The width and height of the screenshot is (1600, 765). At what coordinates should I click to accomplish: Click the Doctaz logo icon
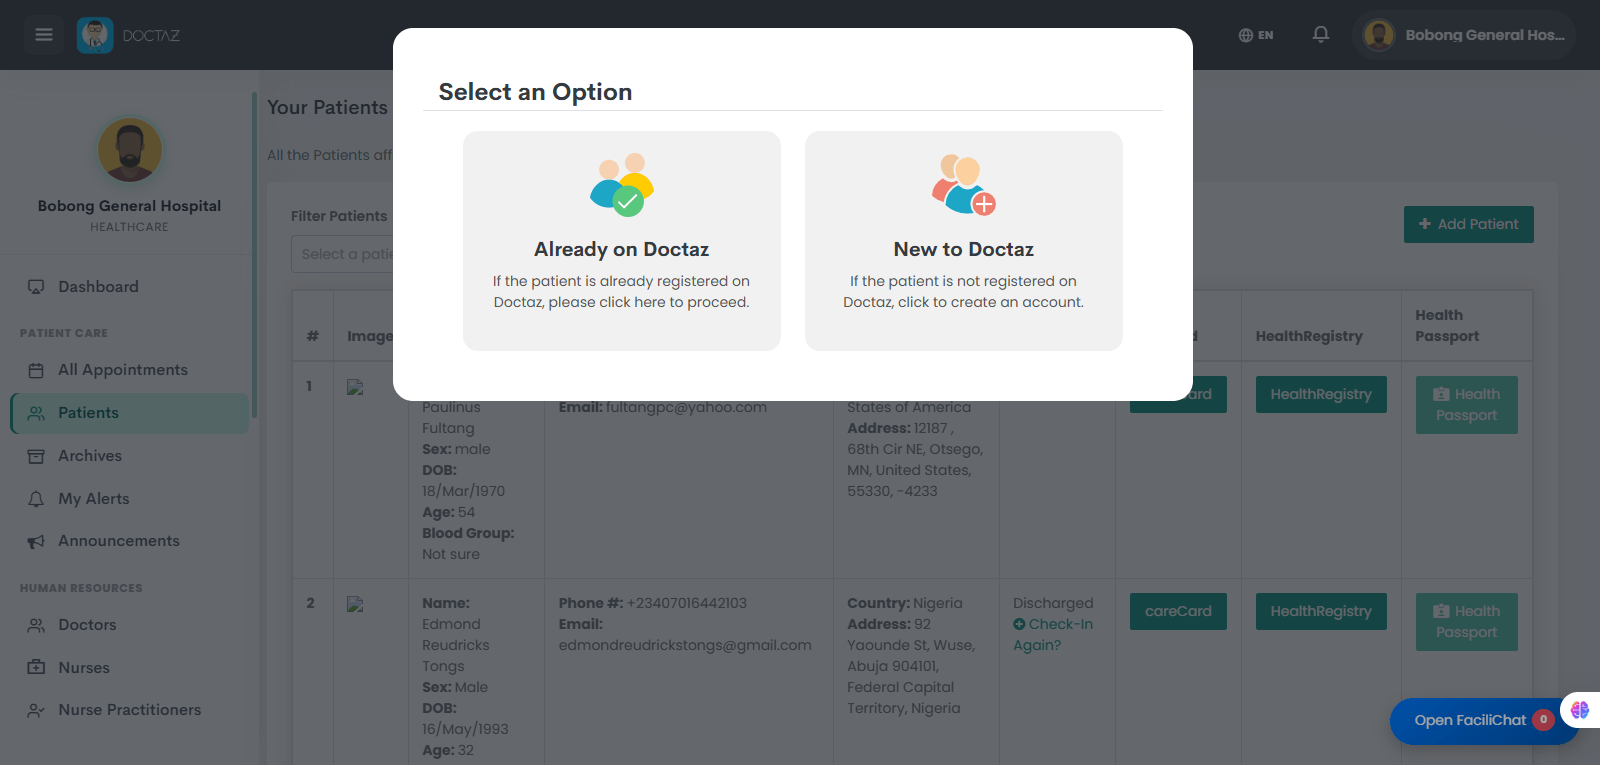95,35
